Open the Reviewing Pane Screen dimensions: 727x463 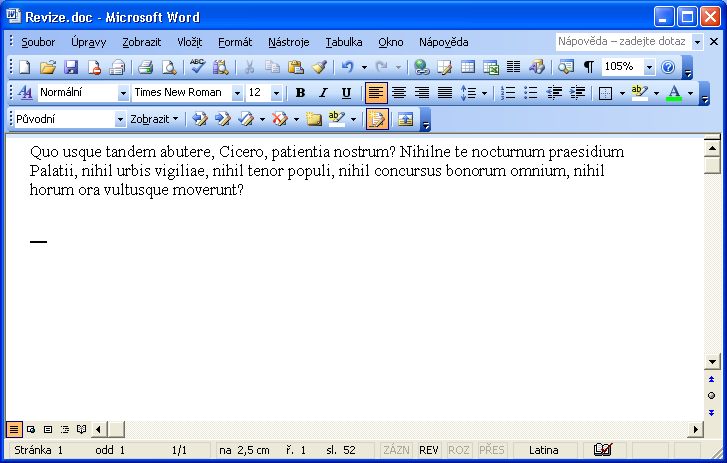405,119
